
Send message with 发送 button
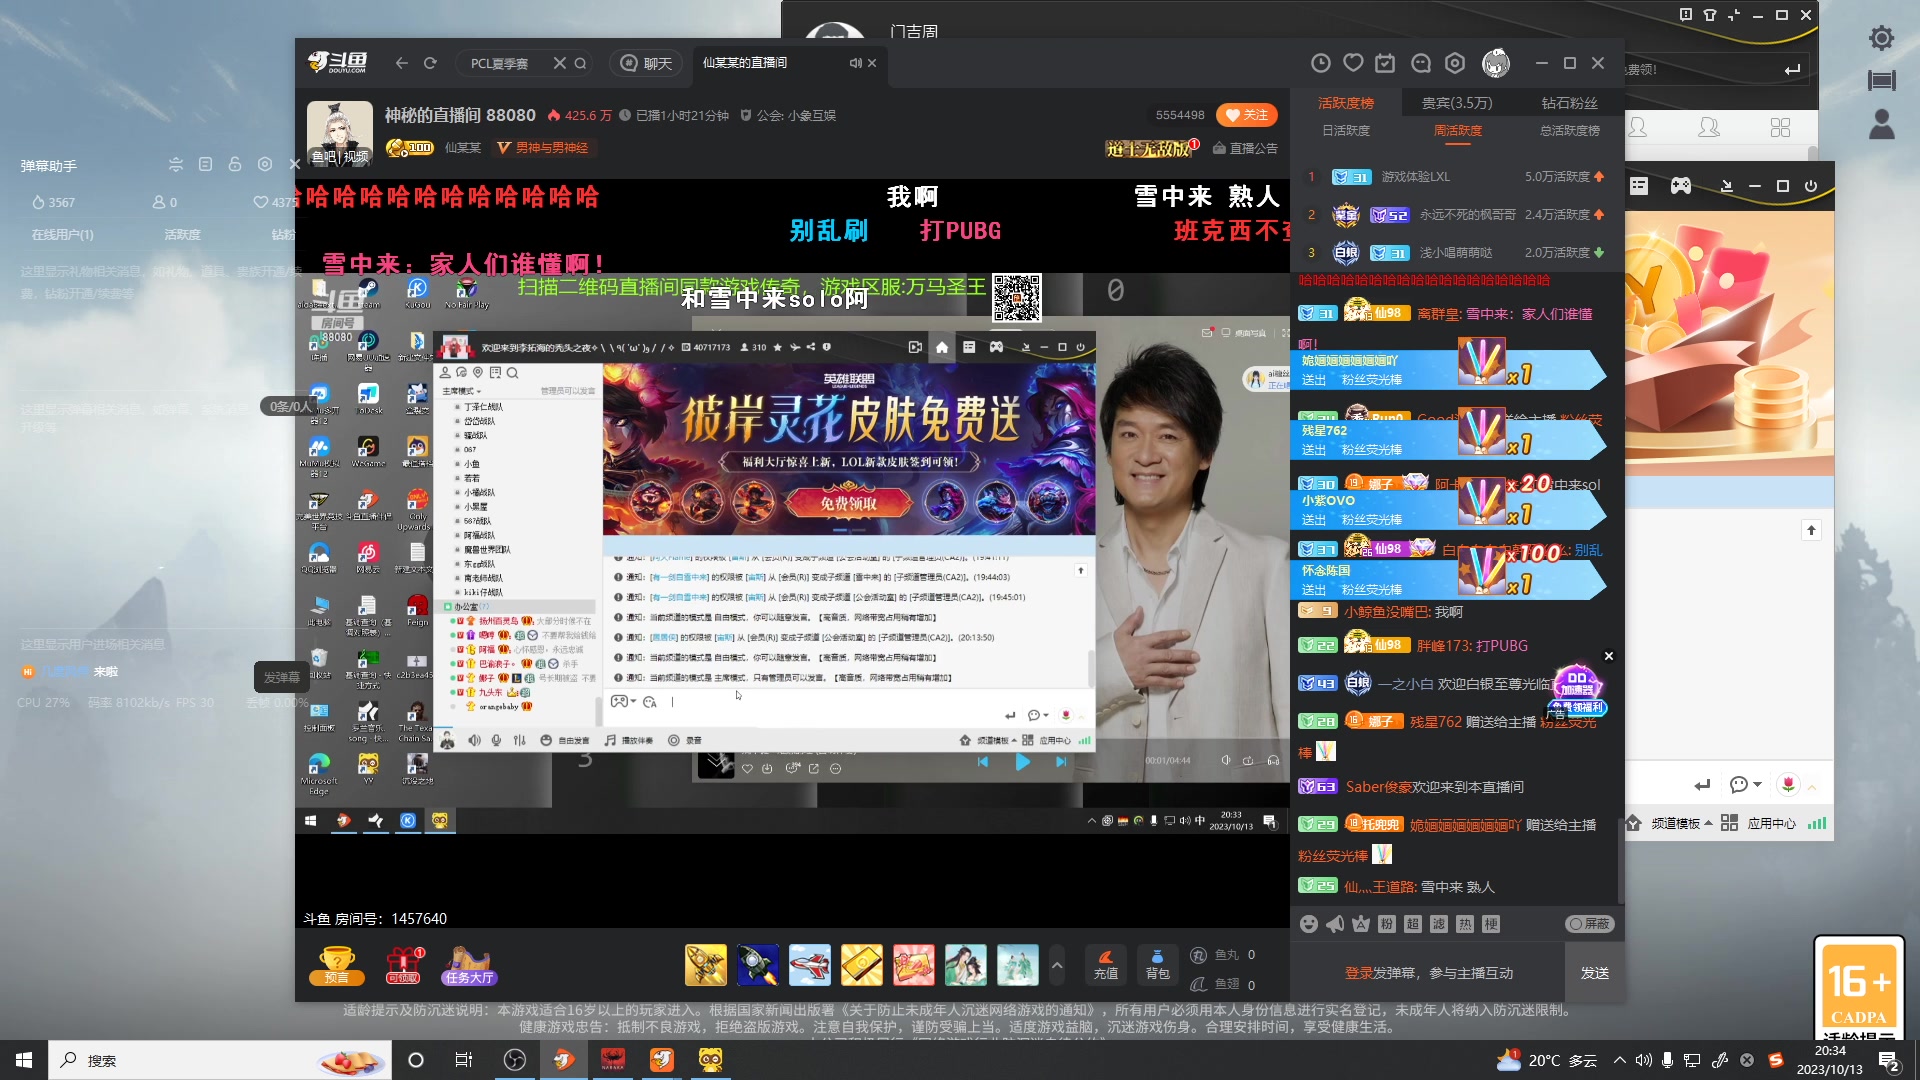(1595, 973)
